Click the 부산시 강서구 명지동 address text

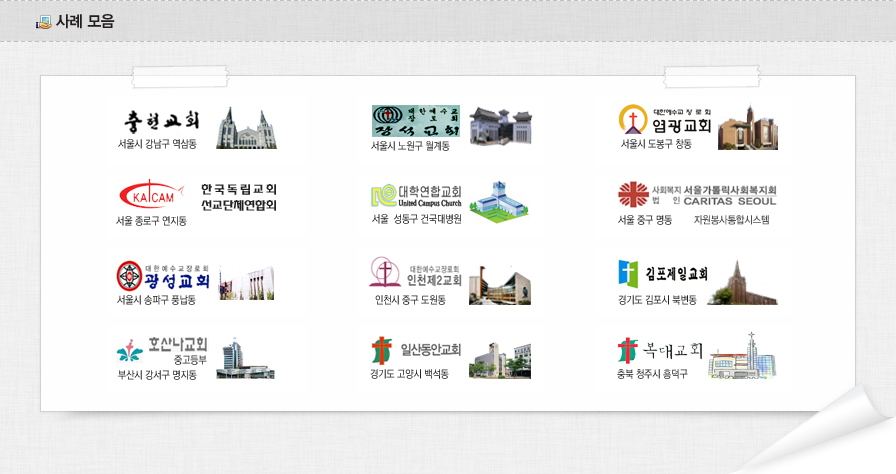[x=157, y=375]
